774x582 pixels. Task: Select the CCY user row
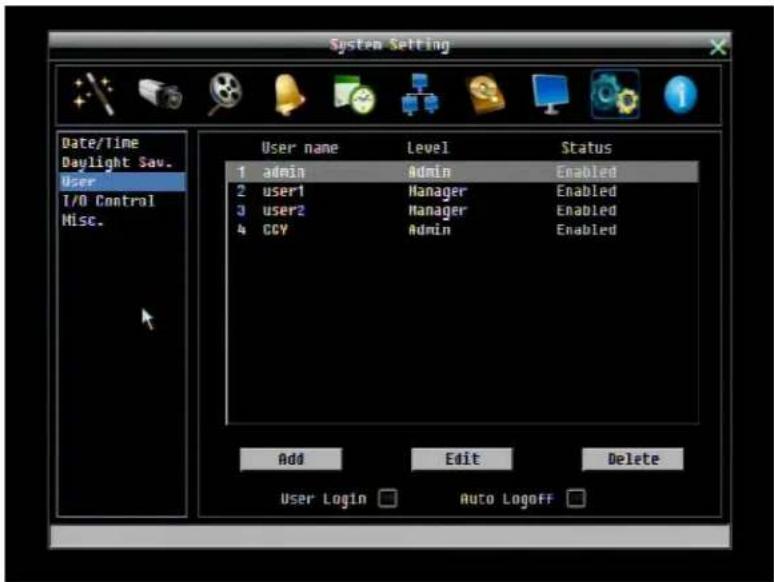[462, 230]
